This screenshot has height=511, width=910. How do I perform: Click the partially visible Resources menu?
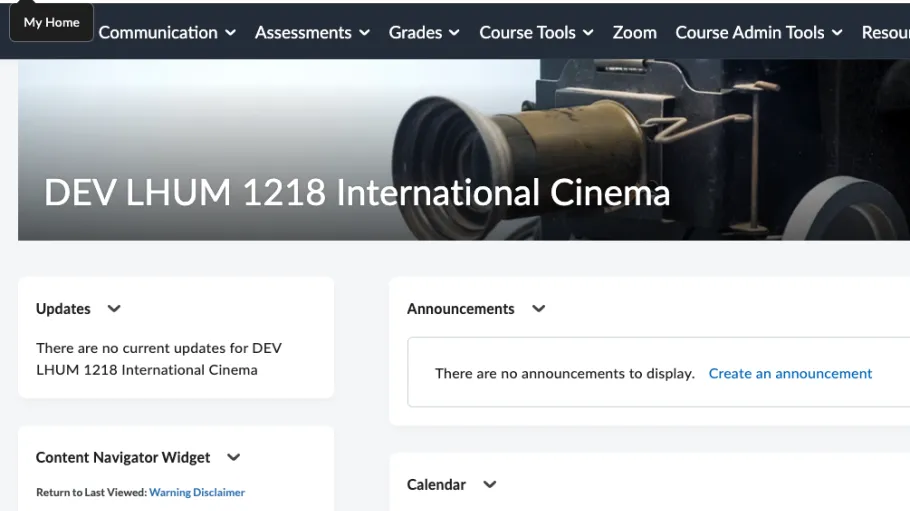click(885, 32)
